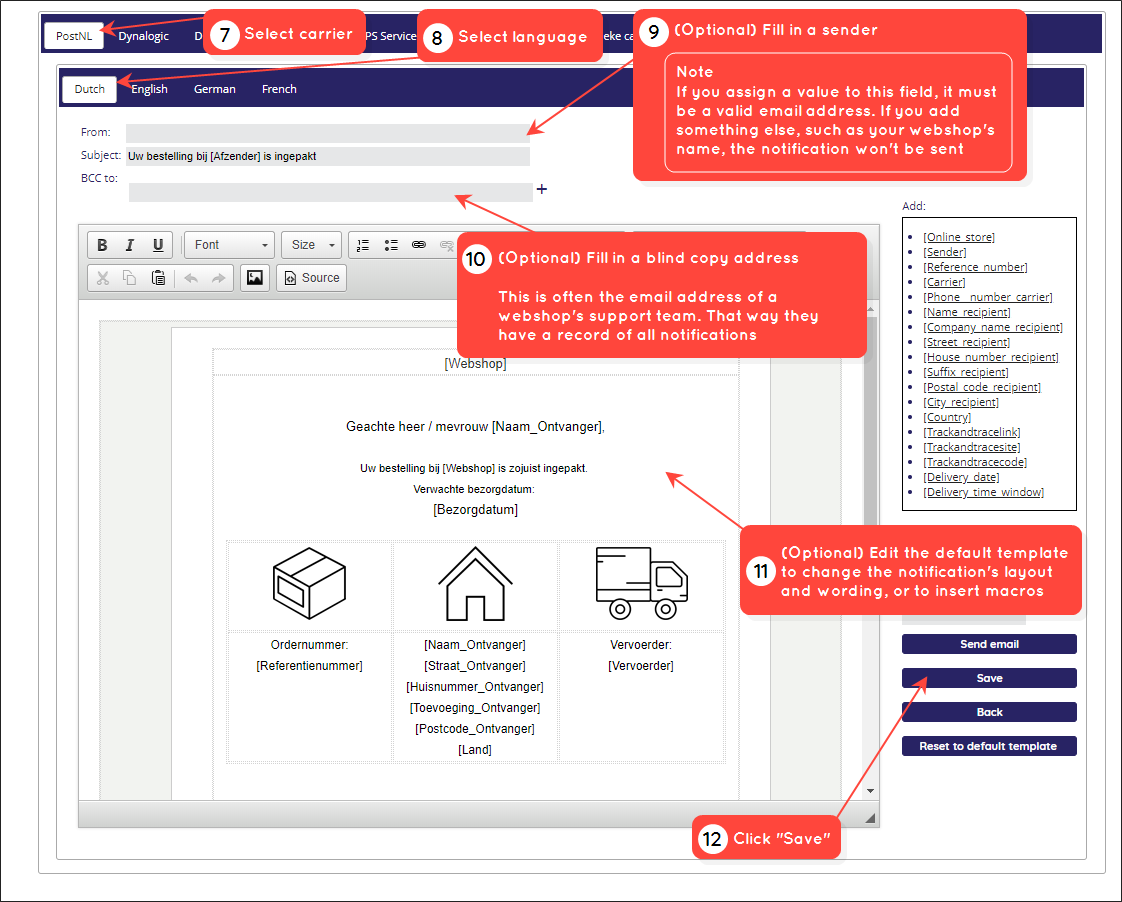Insert the [Carrier] macro
This screenshot has height=902, width=1122.
click(945, 282)
